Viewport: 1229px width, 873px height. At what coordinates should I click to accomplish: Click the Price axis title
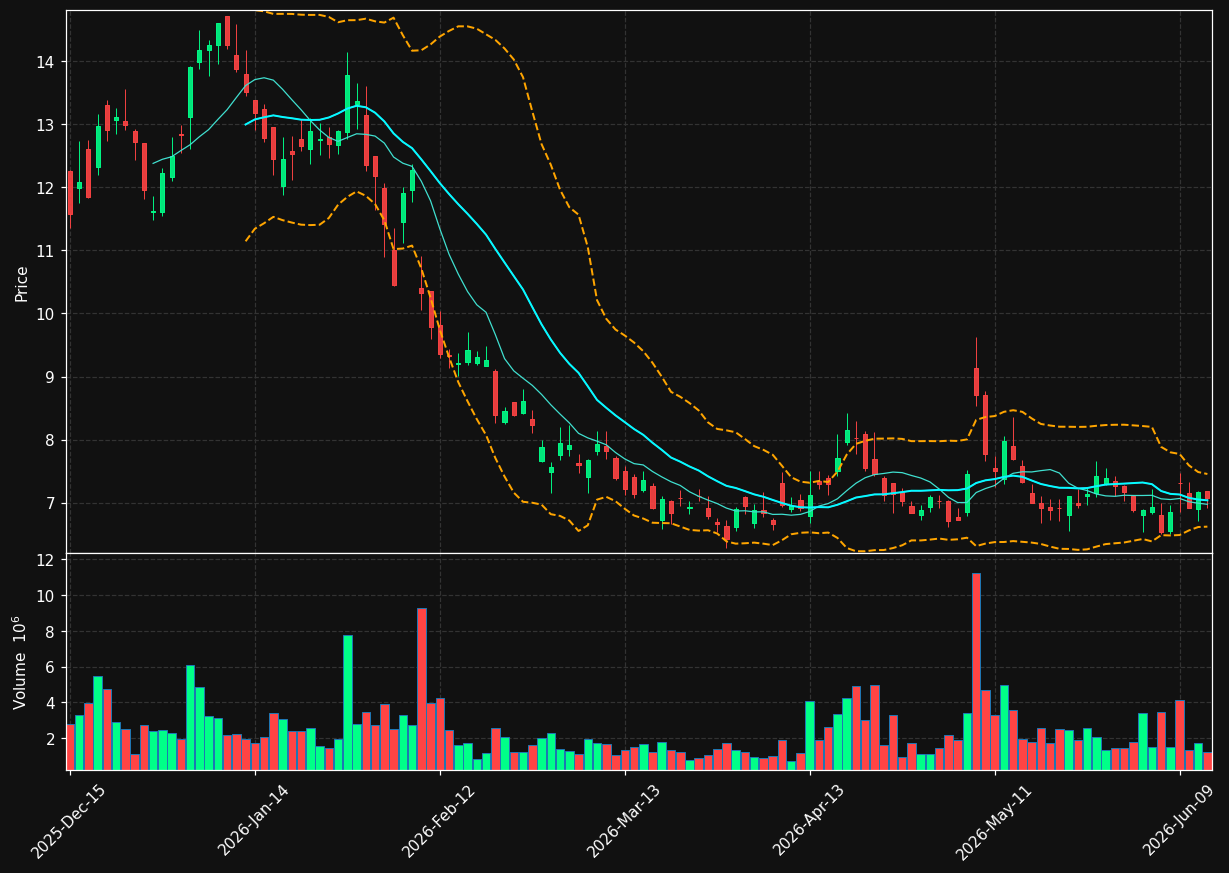click(x=22, y=283)
